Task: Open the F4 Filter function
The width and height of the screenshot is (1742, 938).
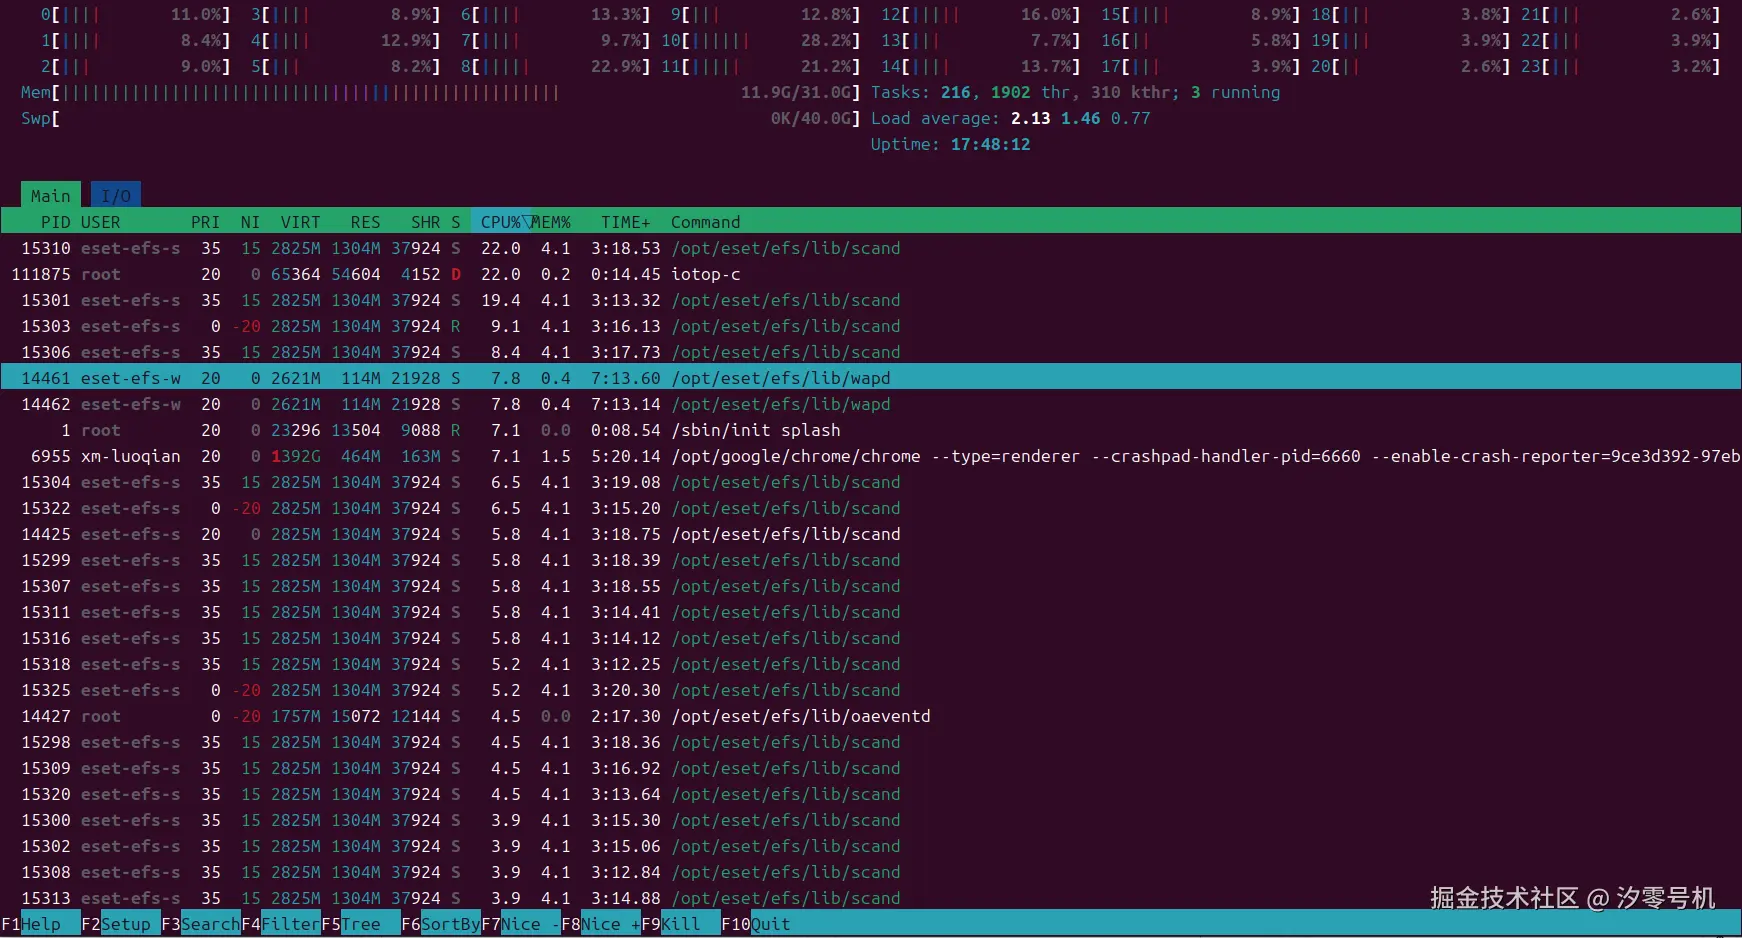Action: [x=280, y=924]
